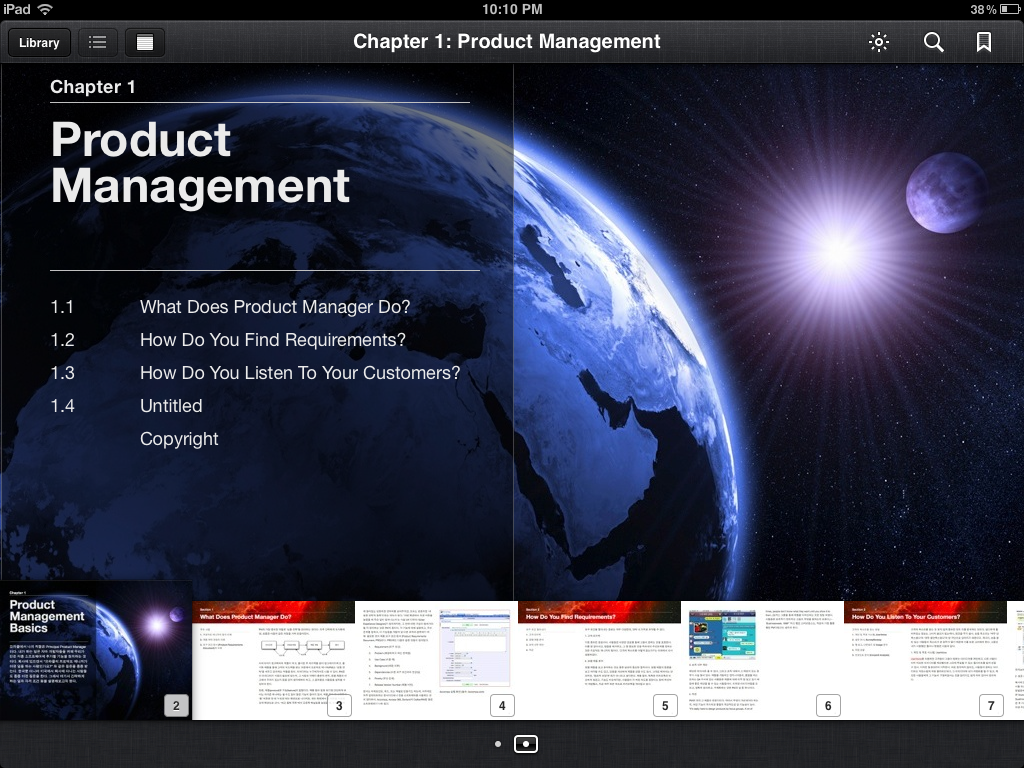Select page 4 thumbnail
This screenshot has width=1024, height=768.
tap(436, 660)
